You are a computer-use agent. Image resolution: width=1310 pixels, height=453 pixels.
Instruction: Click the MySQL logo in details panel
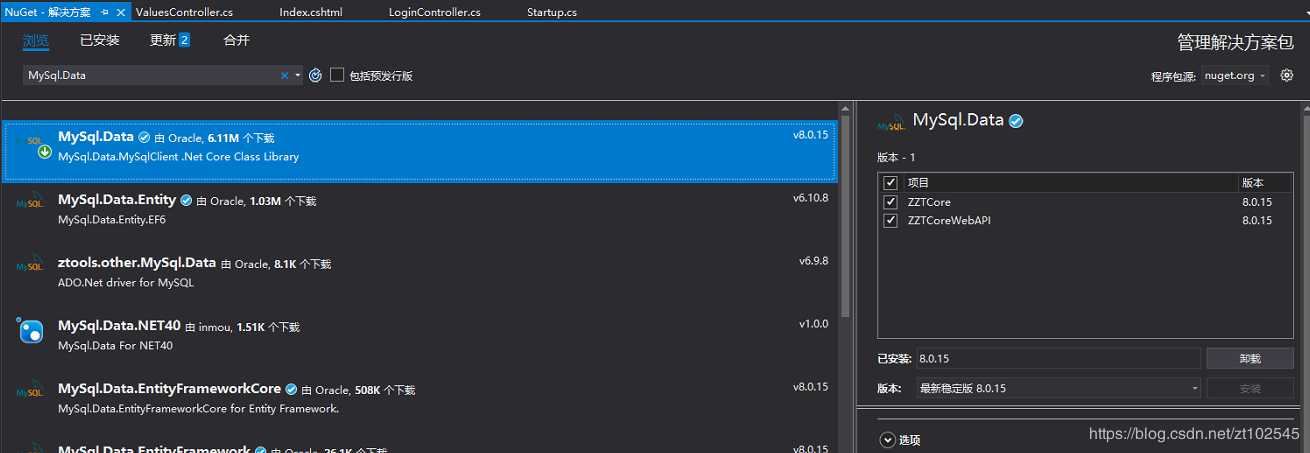click(x=892, y=123)
